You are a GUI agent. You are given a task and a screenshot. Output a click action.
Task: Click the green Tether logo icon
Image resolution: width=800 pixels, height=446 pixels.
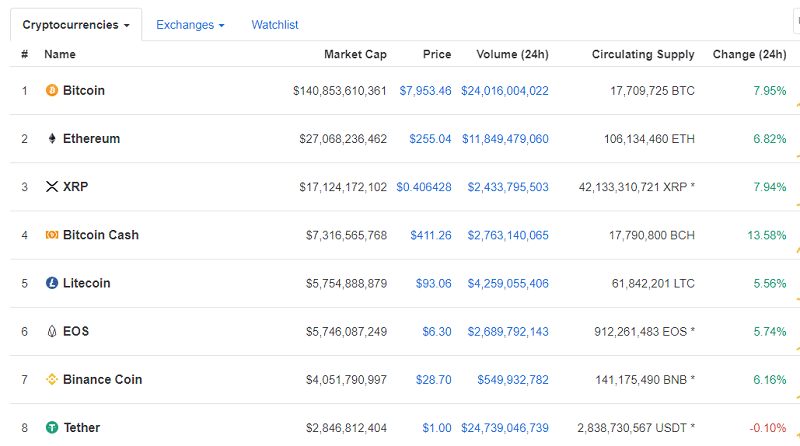pos(52,428)
